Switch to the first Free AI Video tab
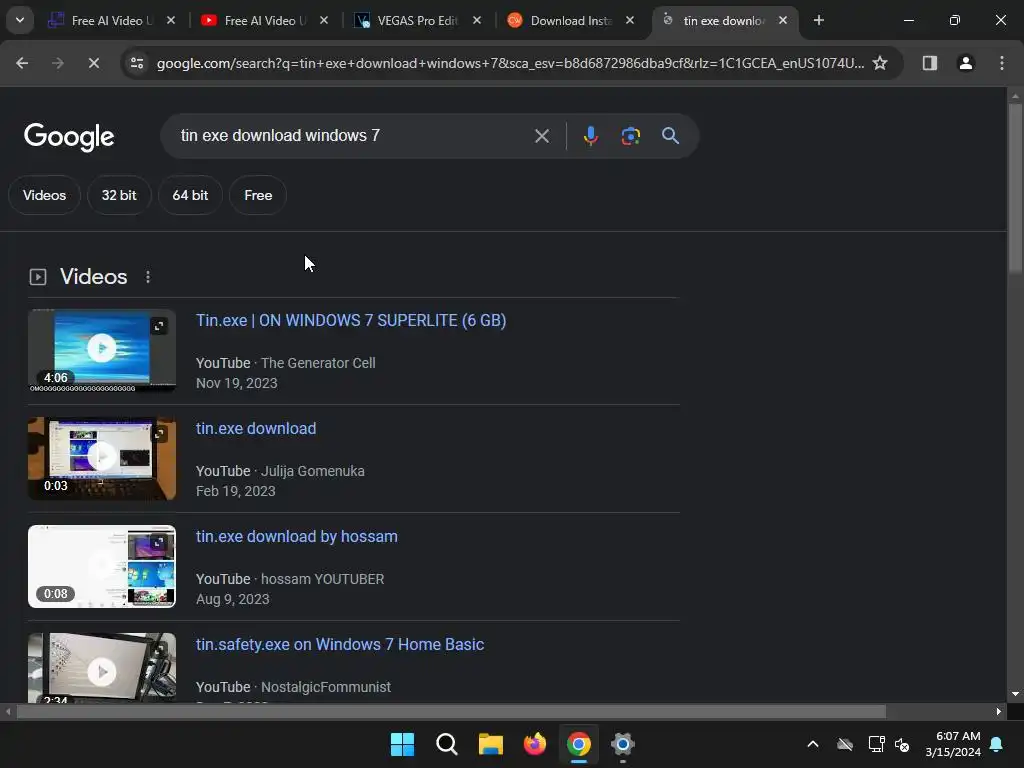The width and height of the screenshot is (1024, 768). click(112, 21)
